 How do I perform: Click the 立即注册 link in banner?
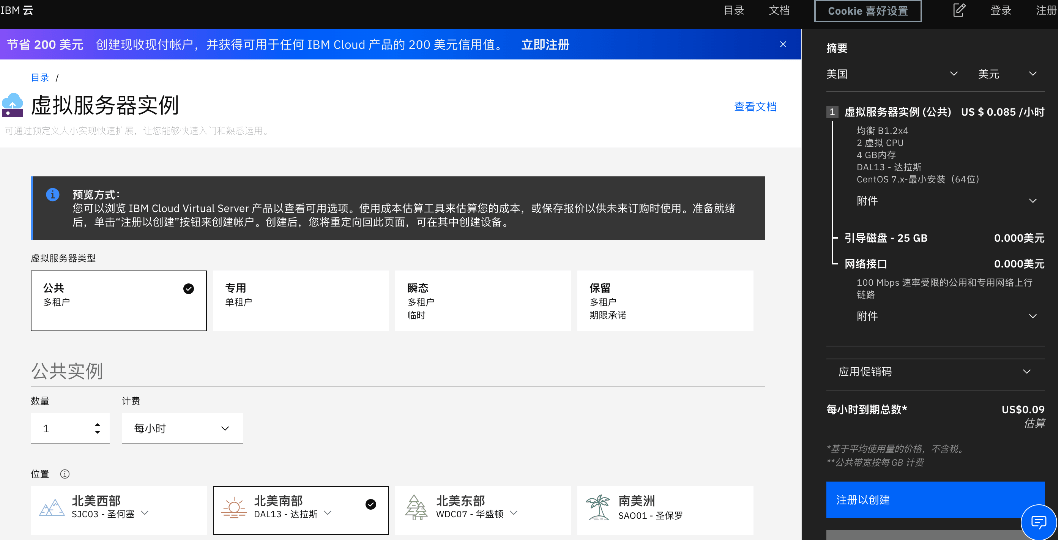click(545, 45)
